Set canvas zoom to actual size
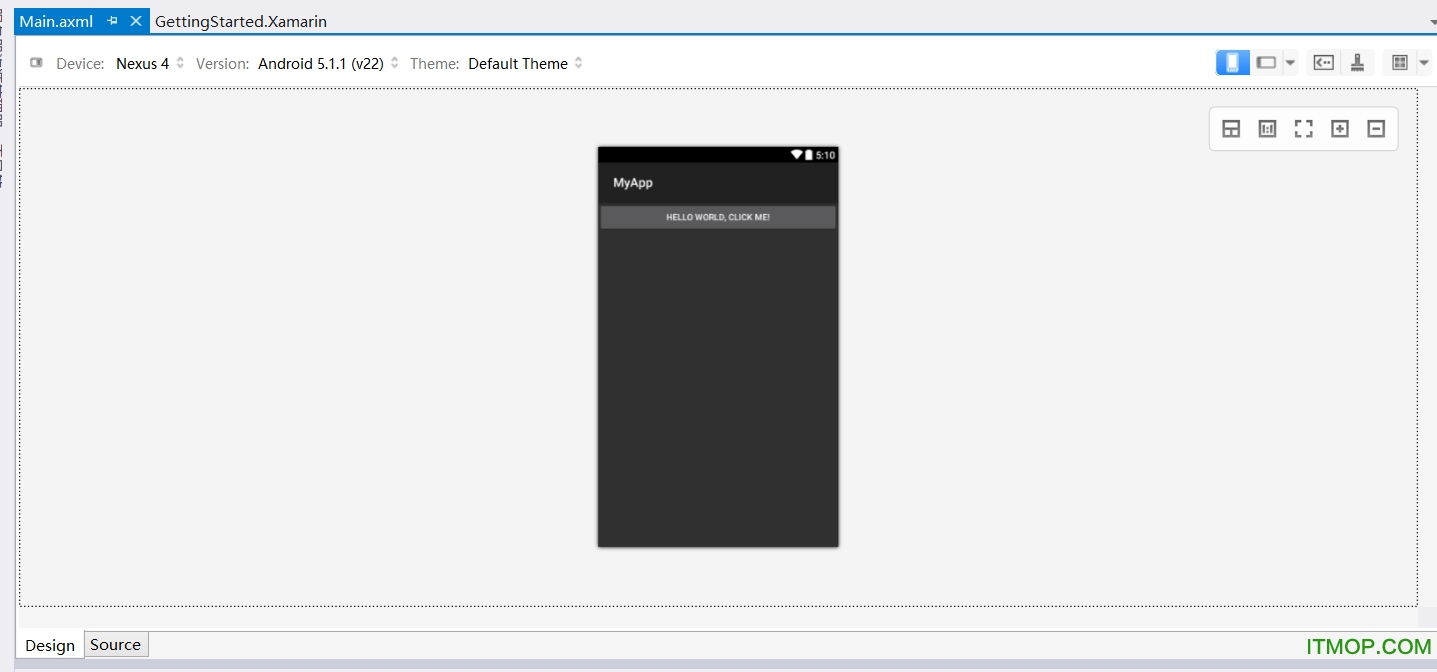The width and height of the screenshot is (1437, 672). [1266, 128]
